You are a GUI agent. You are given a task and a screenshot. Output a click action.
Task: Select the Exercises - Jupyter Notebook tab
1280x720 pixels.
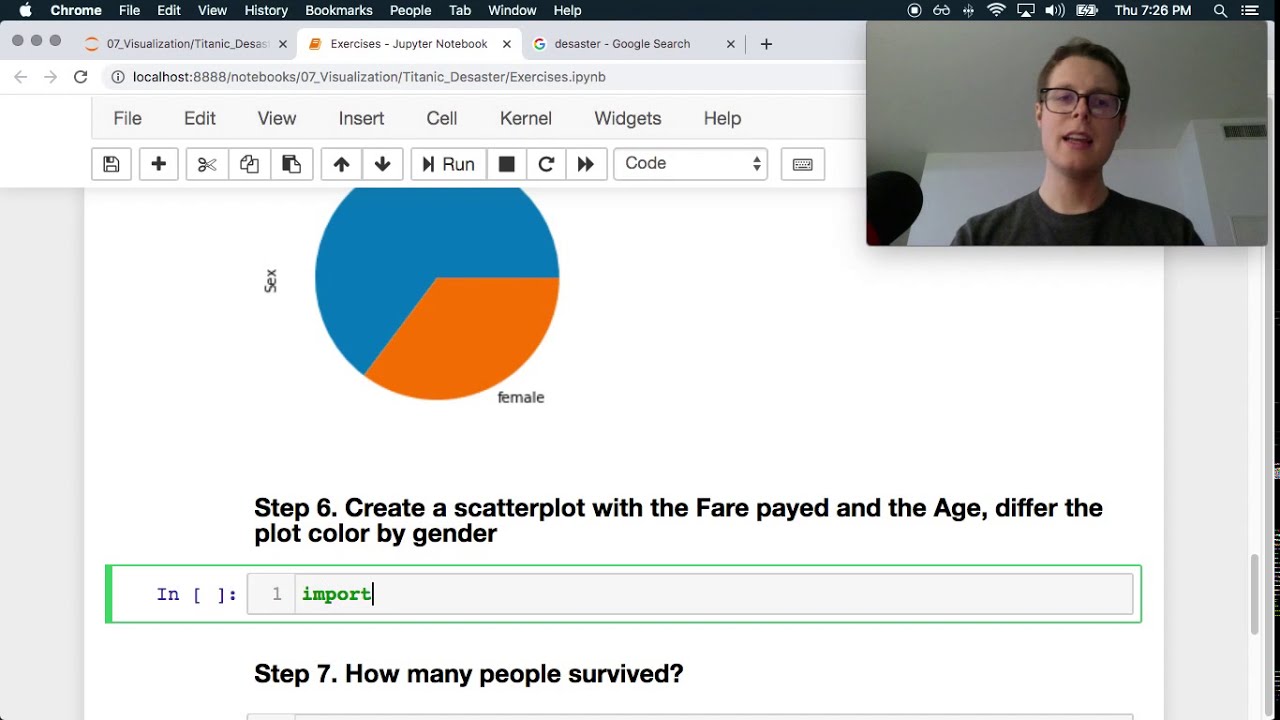click(409, 44)
